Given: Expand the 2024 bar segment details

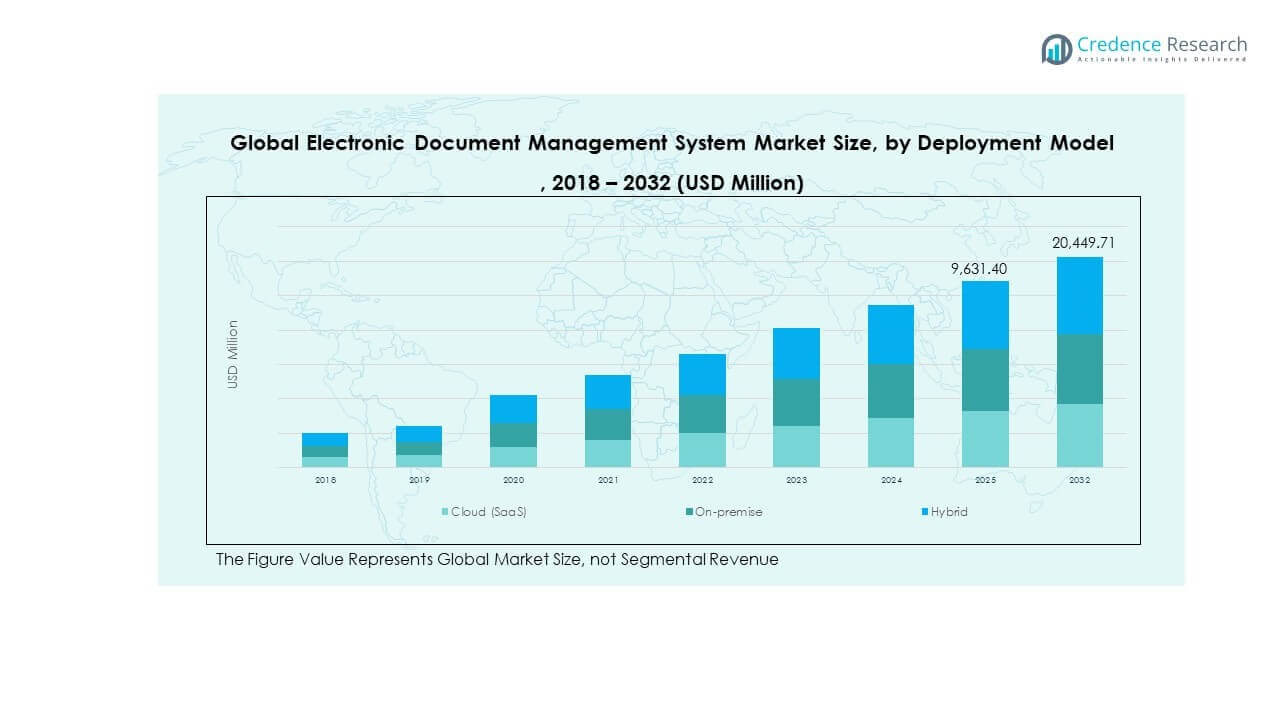Looking at the screenshot, I should pos(891,385).
